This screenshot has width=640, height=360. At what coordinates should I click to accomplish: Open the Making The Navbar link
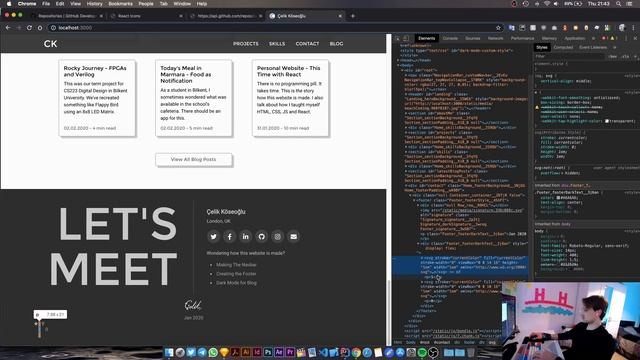point(236,265)
